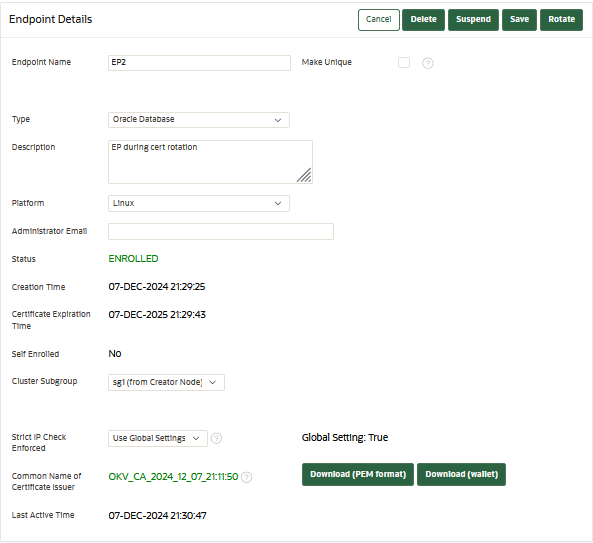Click the Download (wallet) button

461,475
